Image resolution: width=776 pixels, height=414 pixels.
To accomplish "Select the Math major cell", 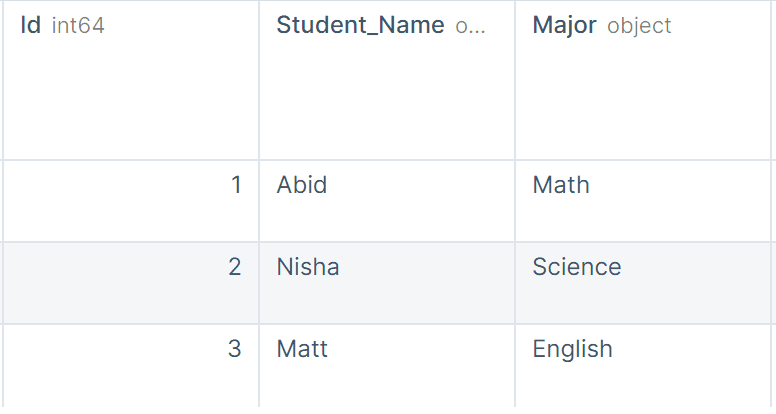I will 643,201.
